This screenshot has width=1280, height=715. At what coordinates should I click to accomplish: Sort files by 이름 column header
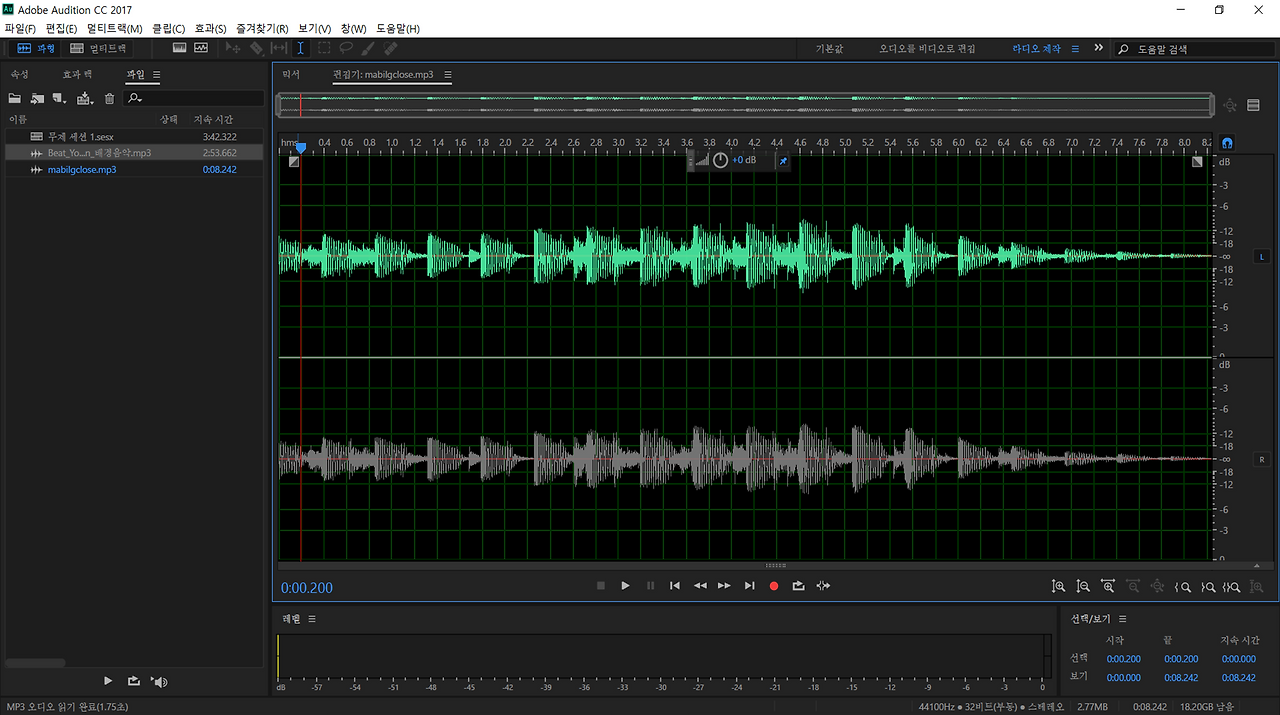pos(18,120)
